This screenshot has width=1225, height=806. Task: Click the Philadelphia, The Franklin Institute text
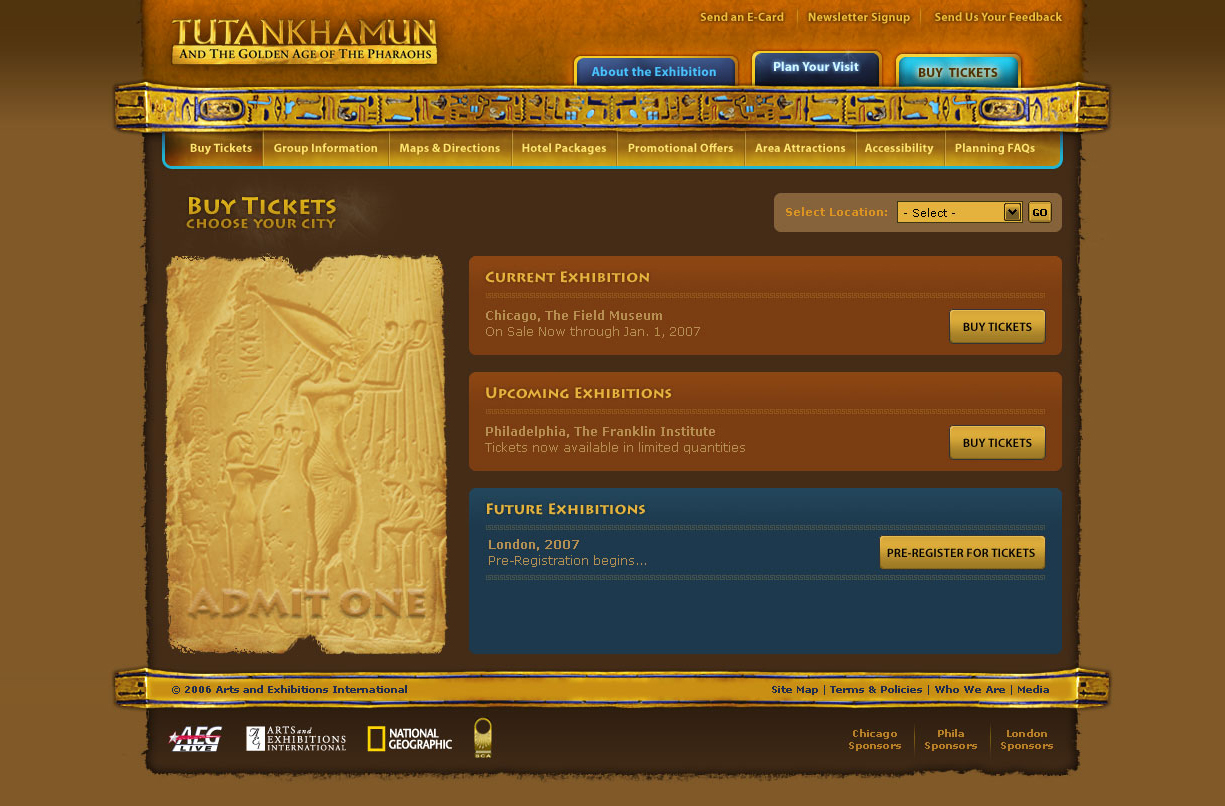click(x=601, y=432)
